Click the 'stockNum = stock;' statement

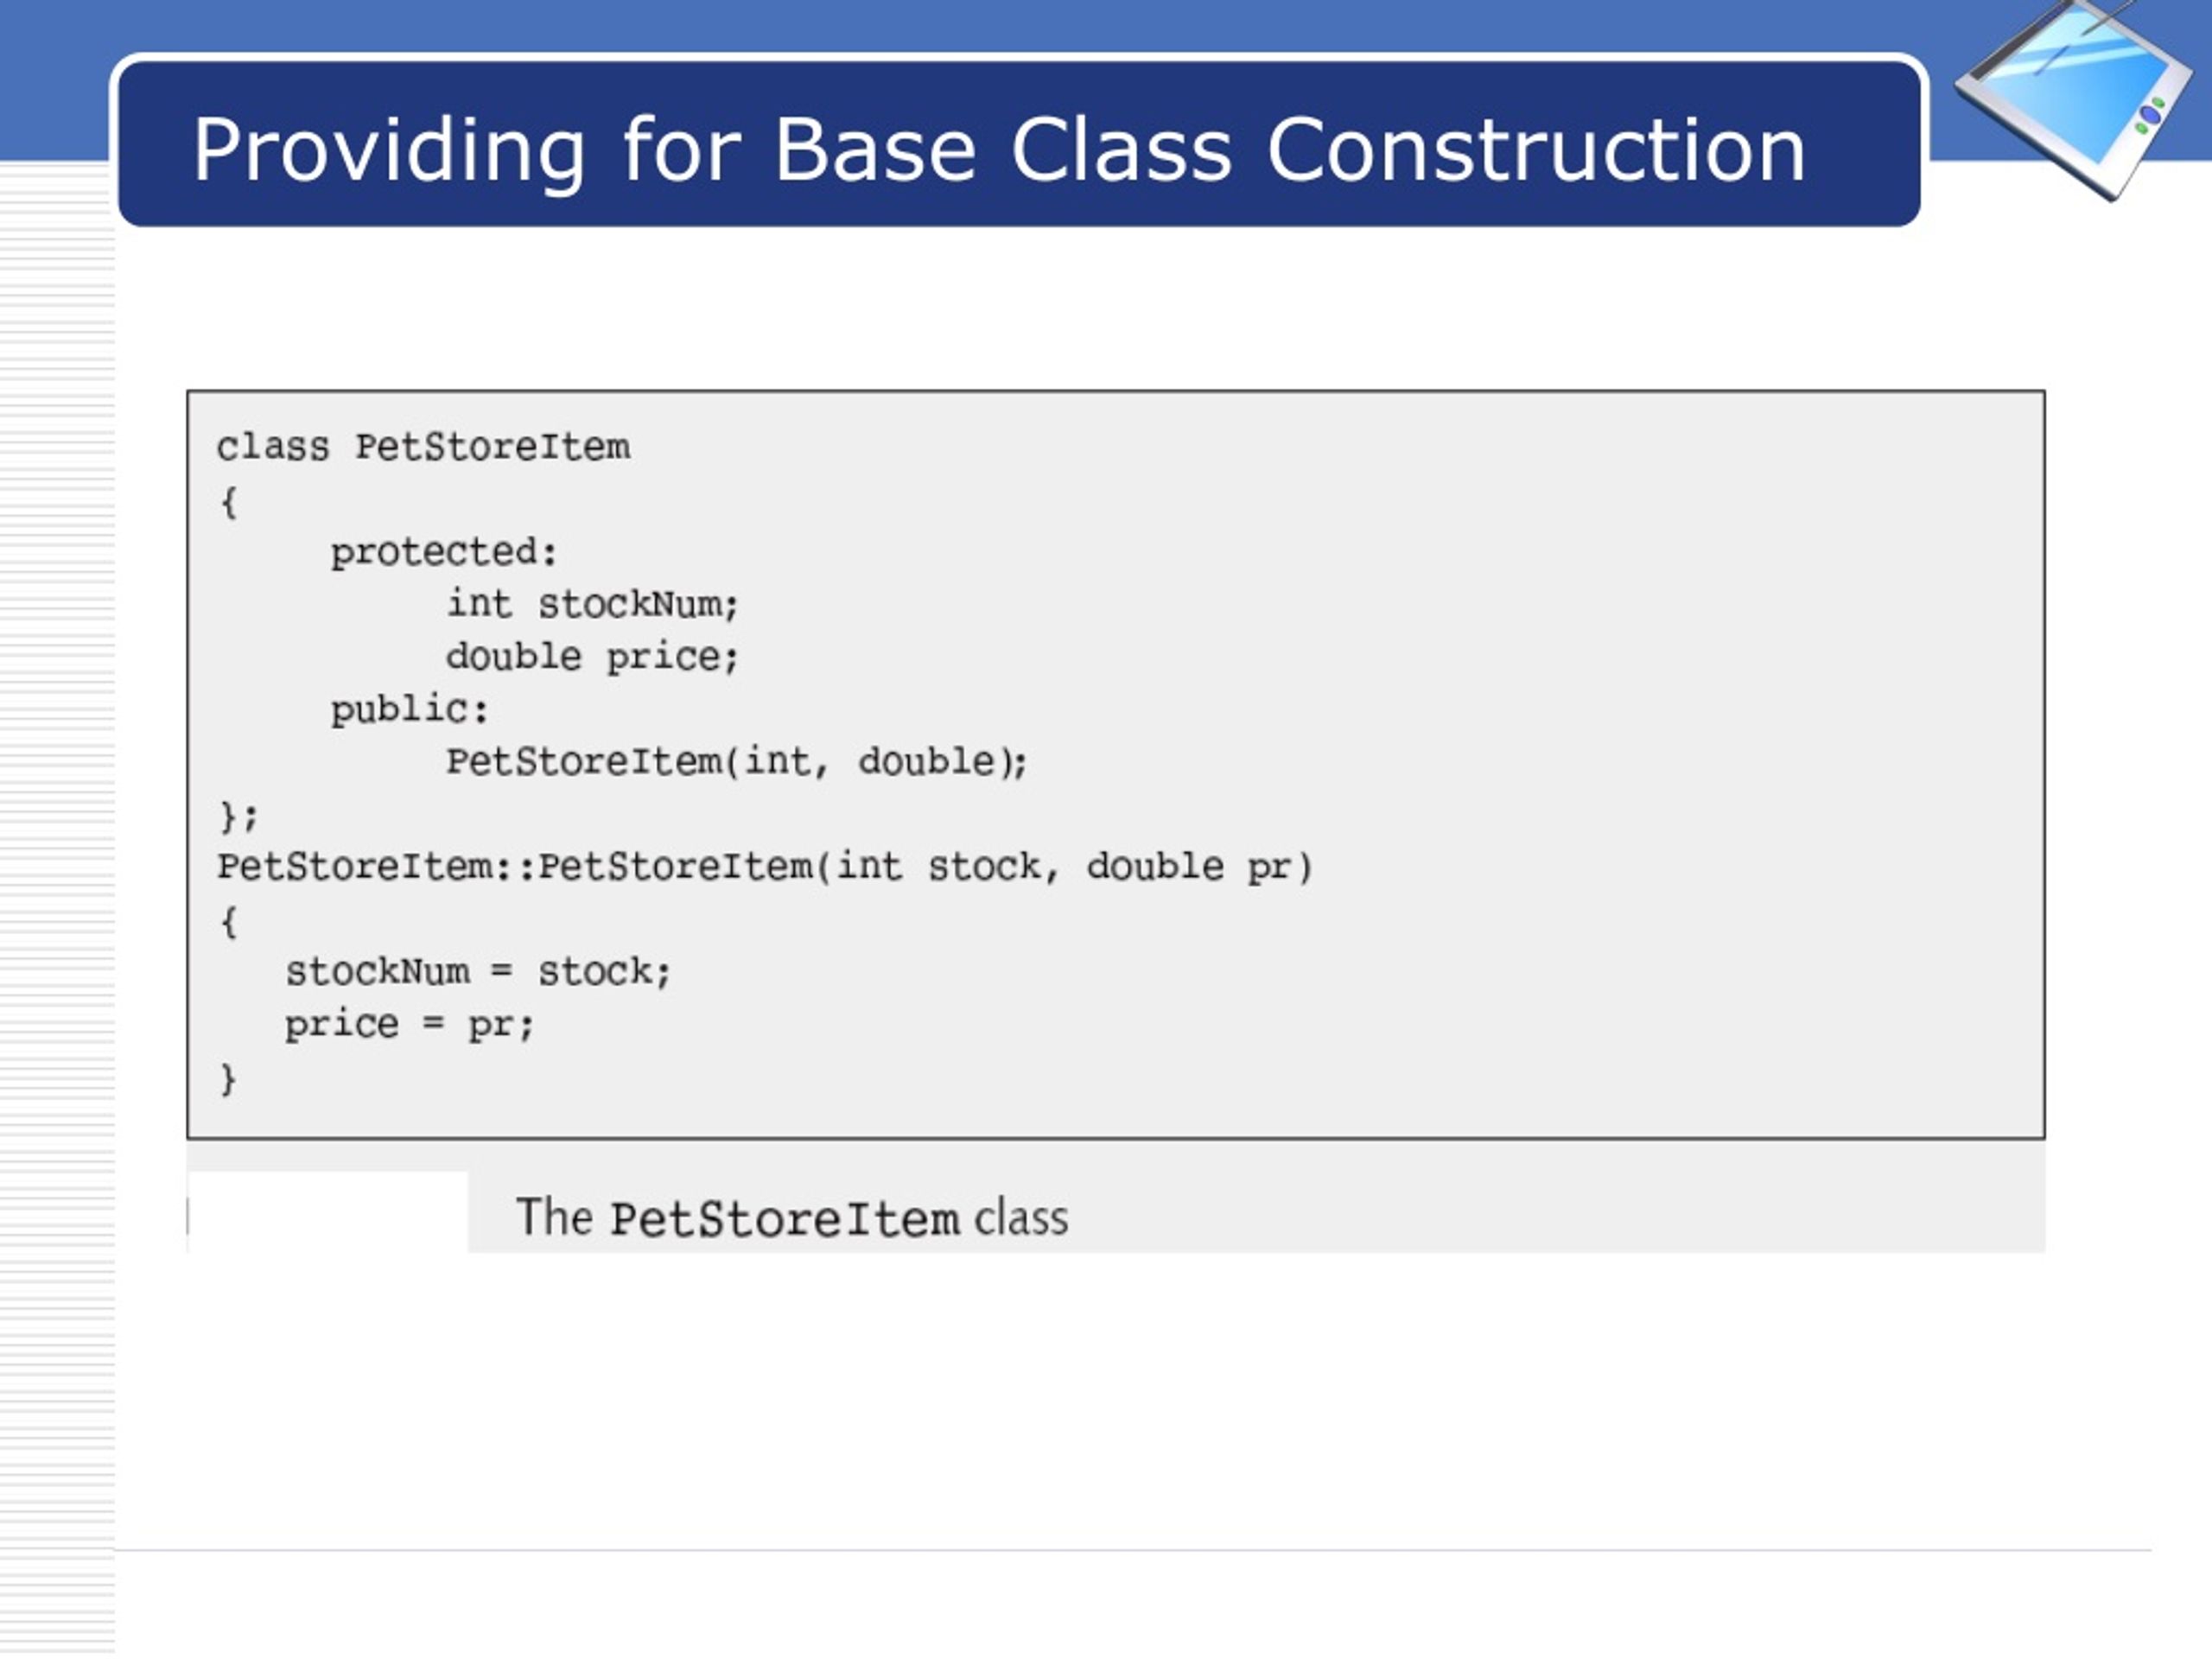478,972
